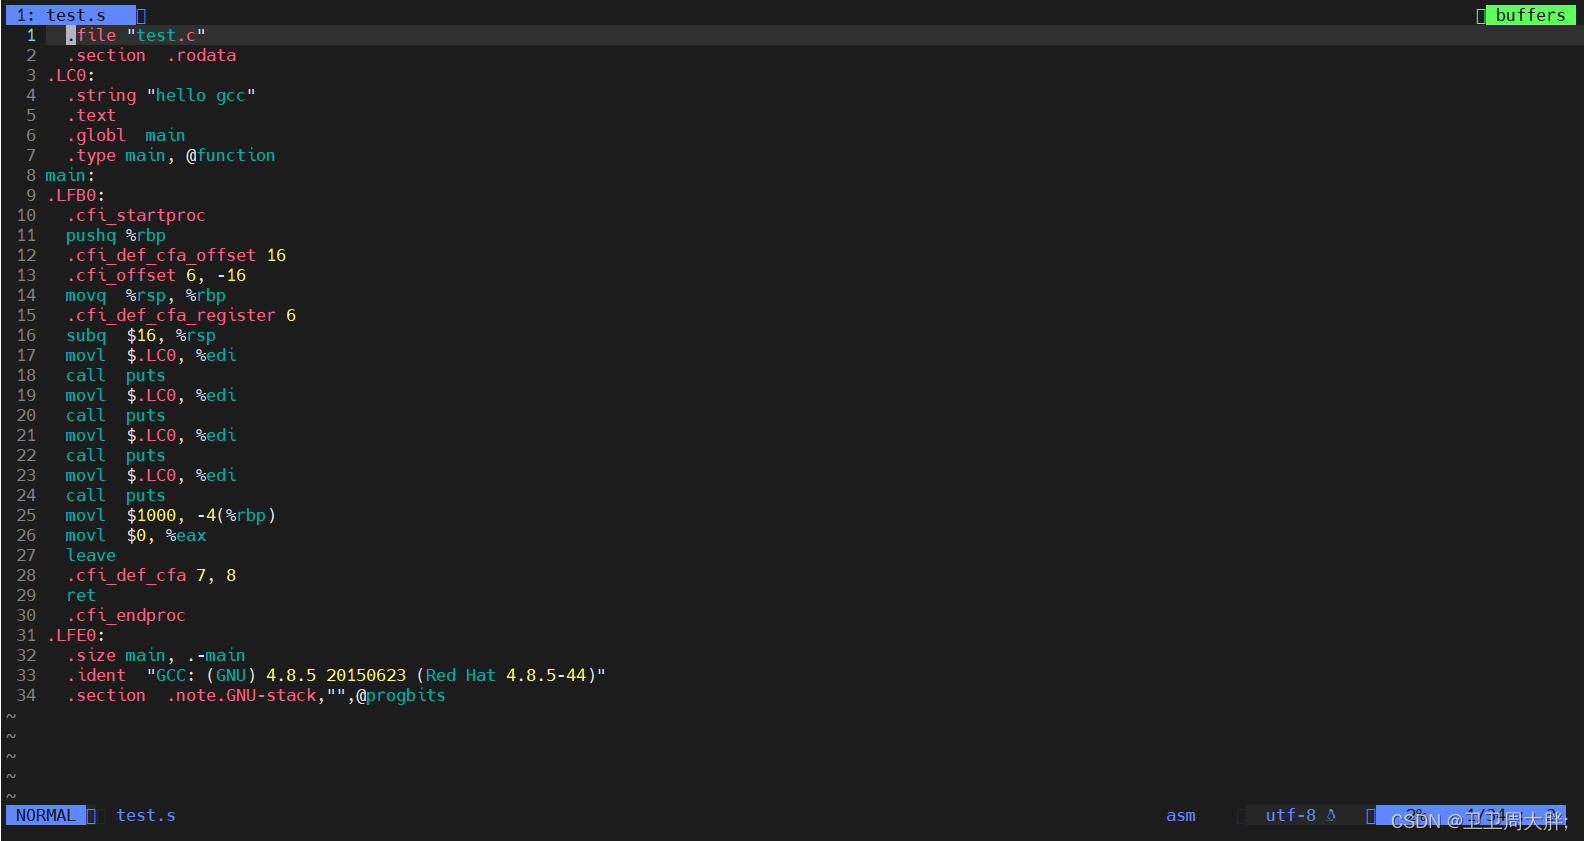Click call puts on line 18

click(x=116, y=375)
